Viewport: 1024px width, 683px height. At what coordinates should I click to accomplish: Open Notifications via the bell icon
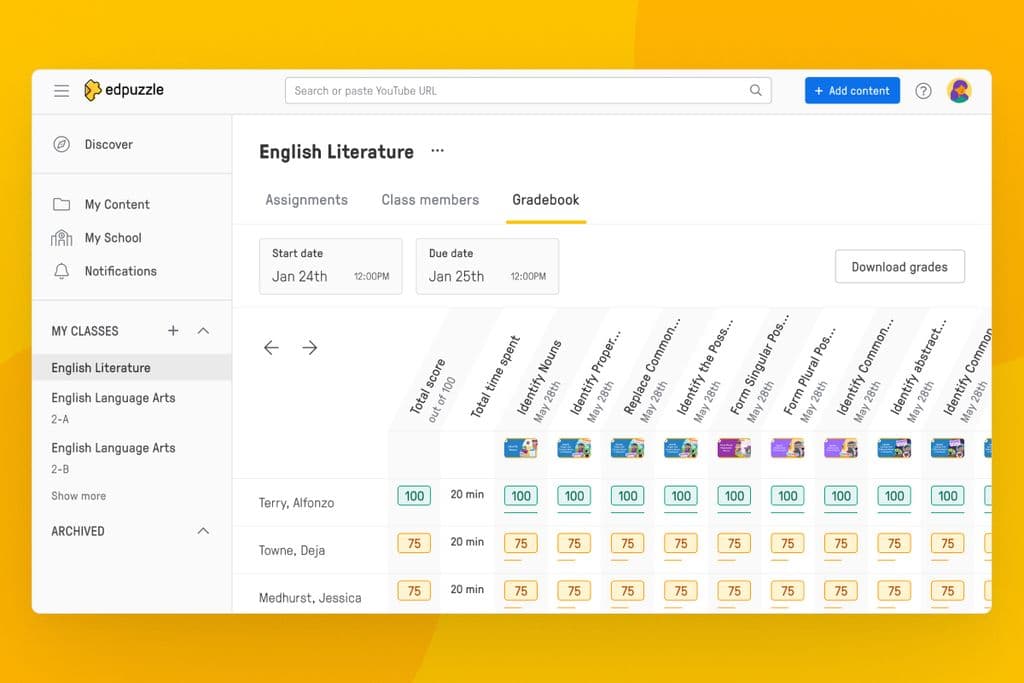tap(63, 271)
